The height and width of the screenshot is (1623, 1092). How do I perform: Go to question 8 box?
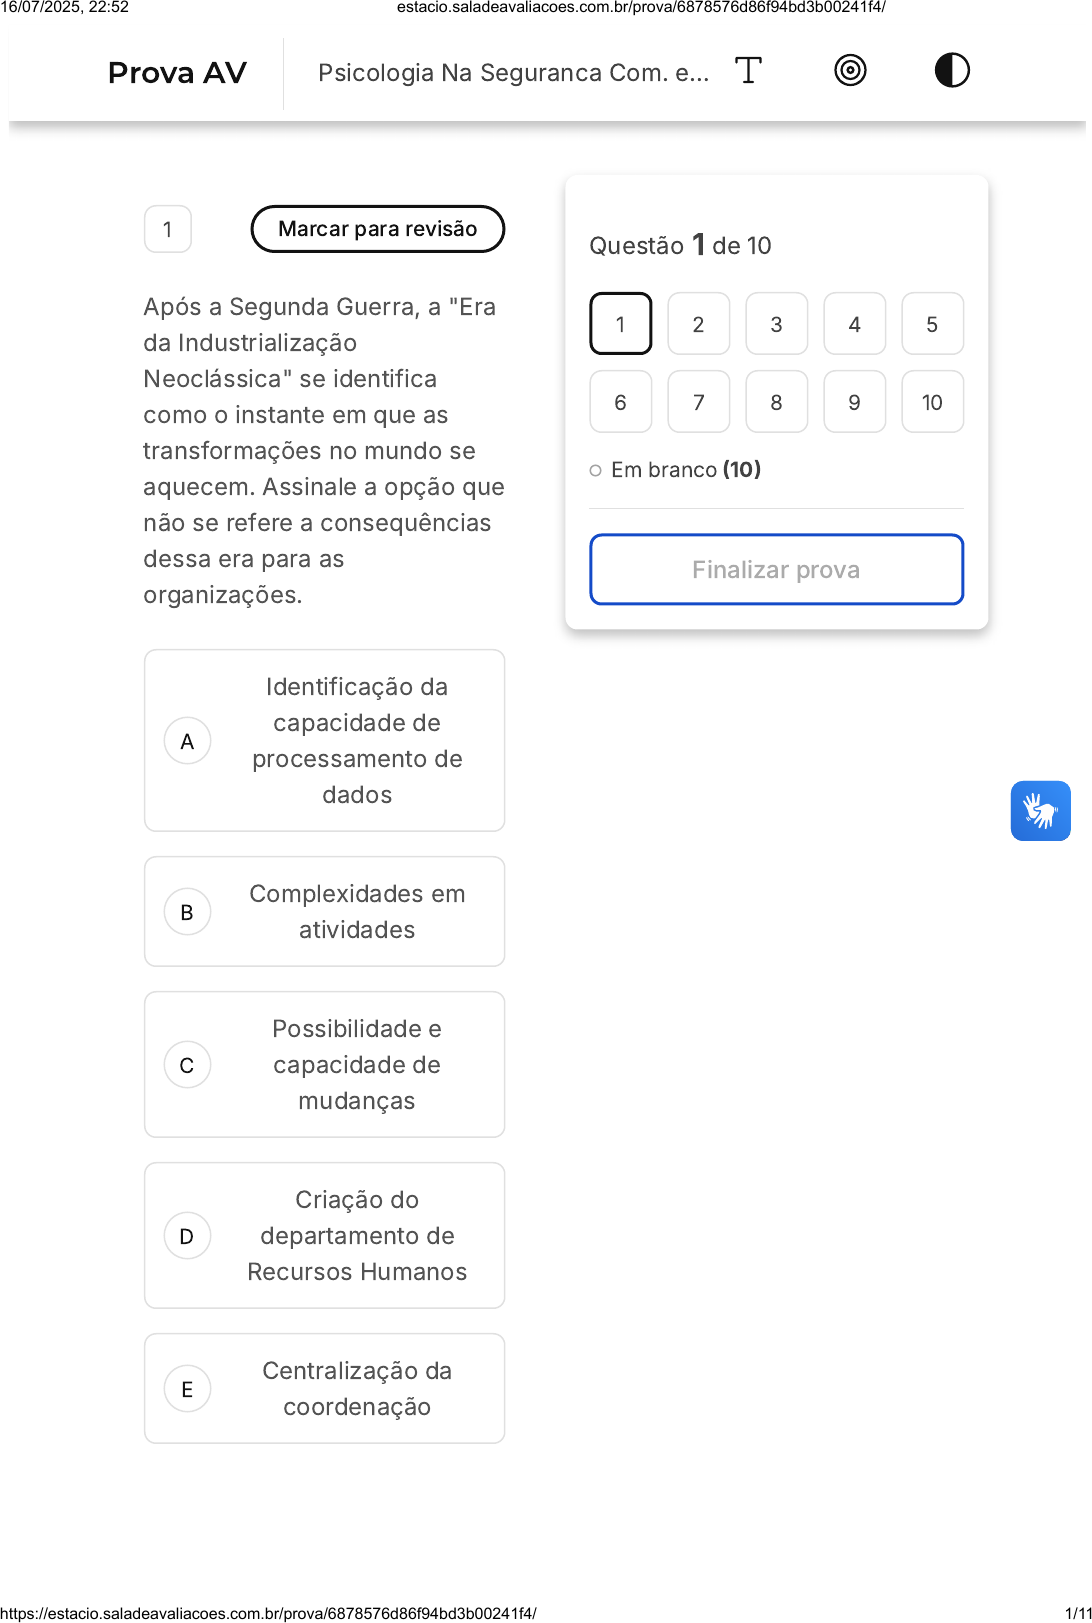(776, 402)
